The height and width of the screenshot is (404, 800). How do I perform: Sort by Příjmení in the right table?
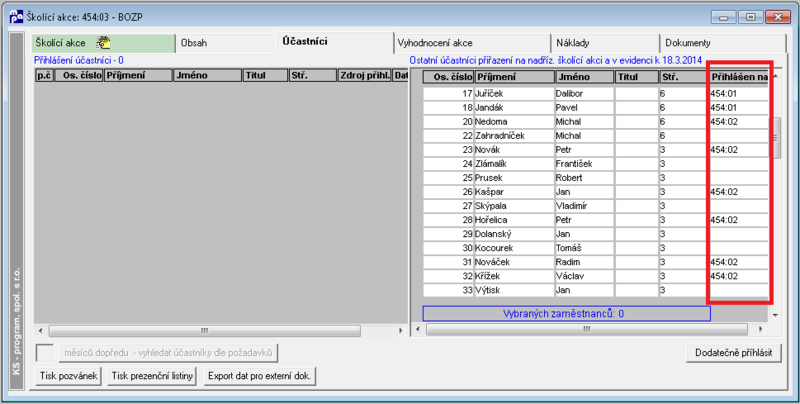(514, 77)
